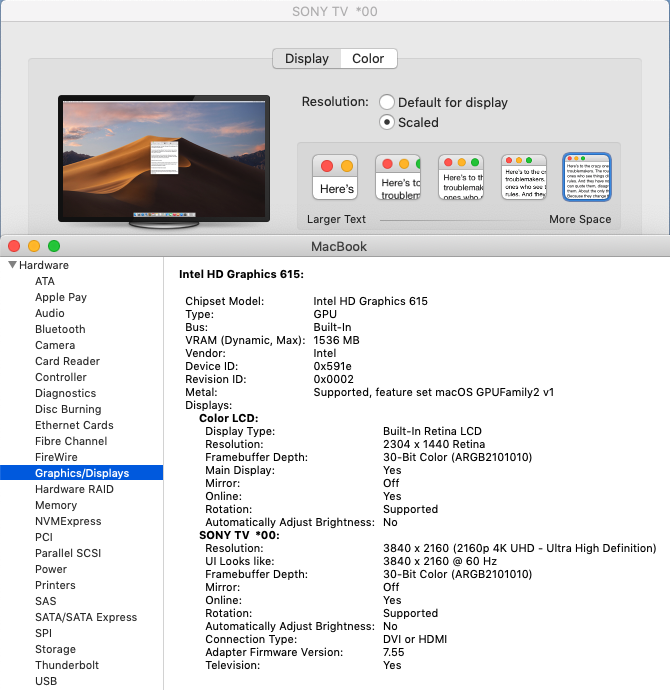Click the Metal feature set value text
The image size is (670, 690).
click(433, 392)
